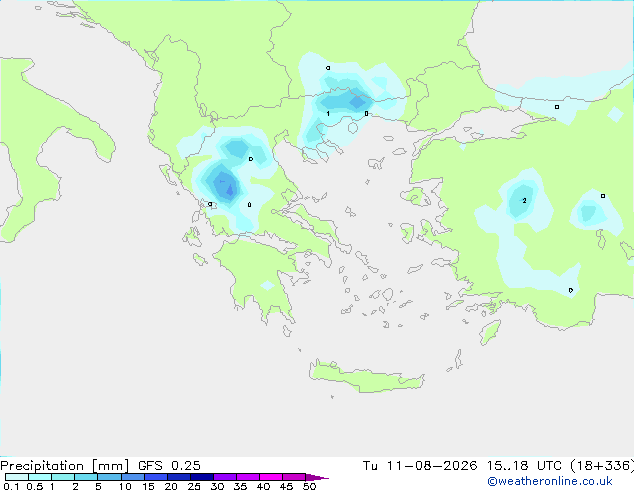Image resolution: width=634 pixels, height=490 pixels.
Task: Click the "(18+336)" forecast run label
Action: (602, 465)
